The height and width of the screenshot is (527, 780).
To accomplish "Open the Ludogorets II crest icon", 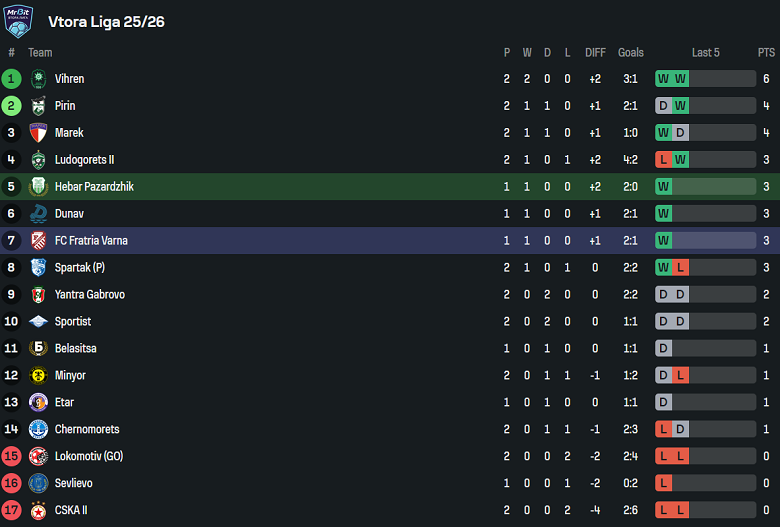I will tap(38, 160).
